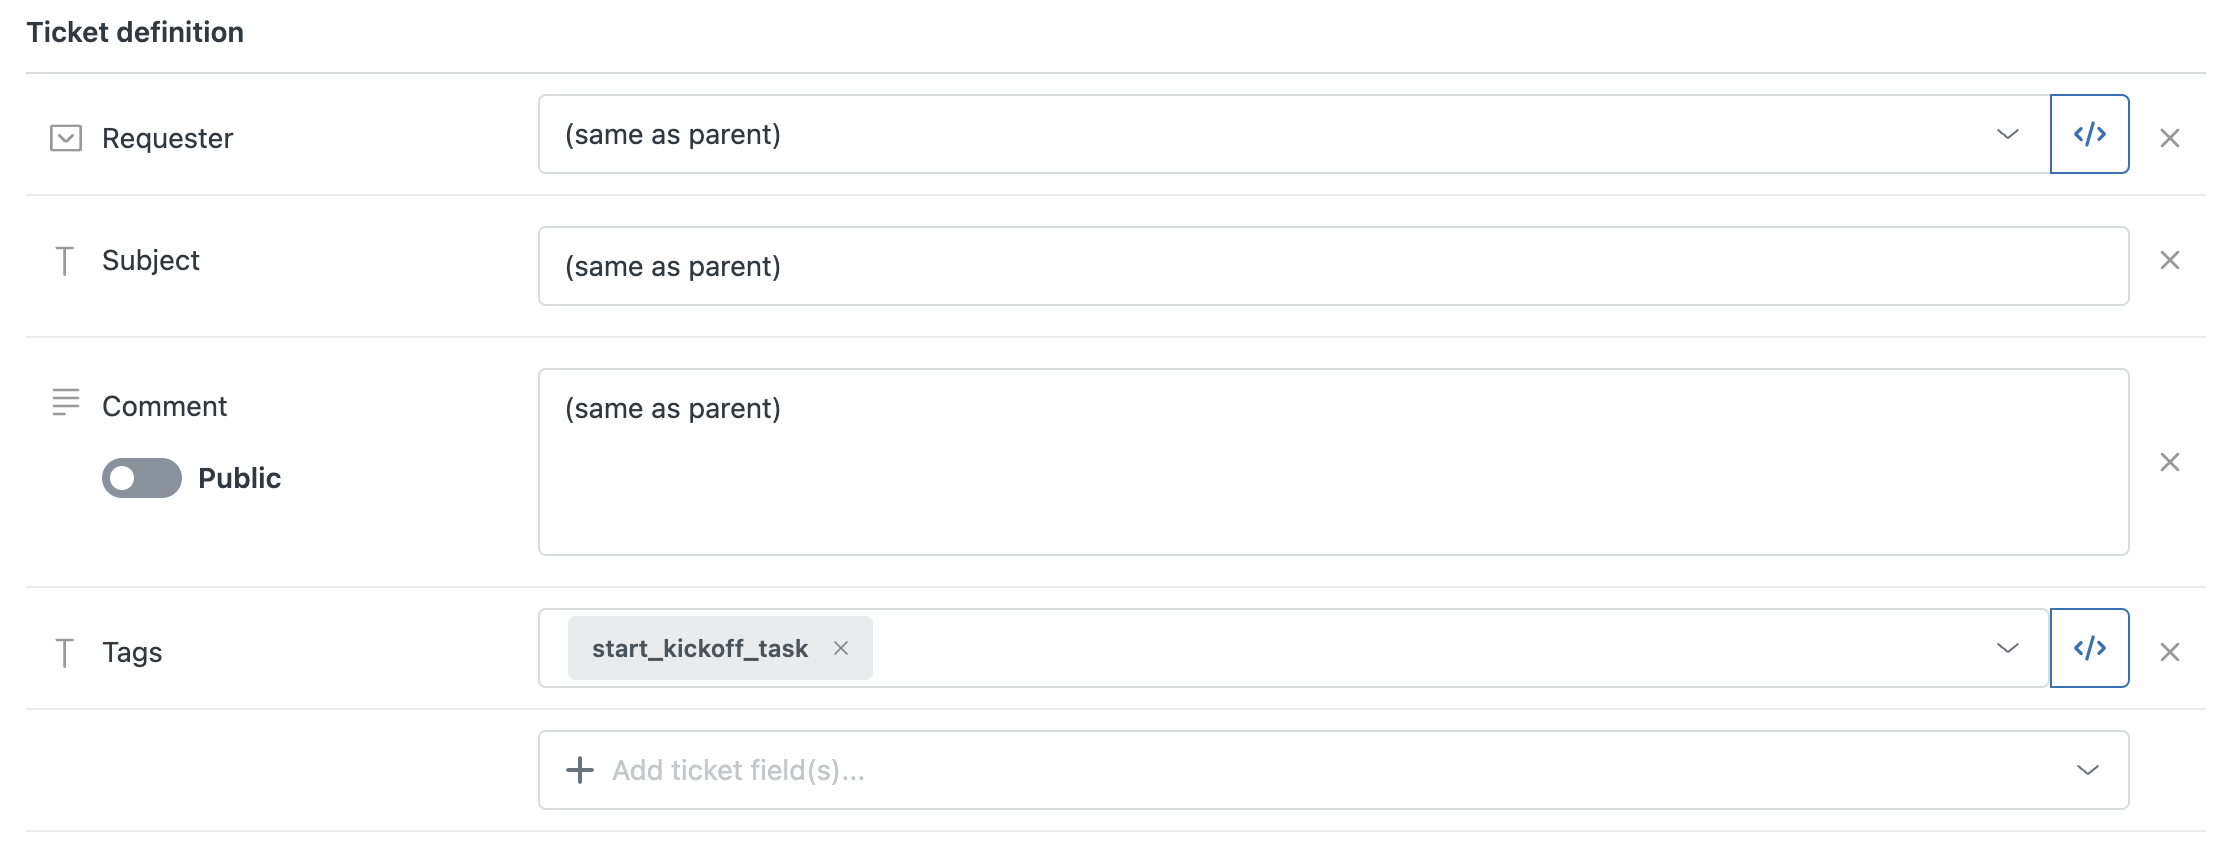Click the Comment paragraph icon
The image size is (2220, 844).
click(x=66, y=402)
